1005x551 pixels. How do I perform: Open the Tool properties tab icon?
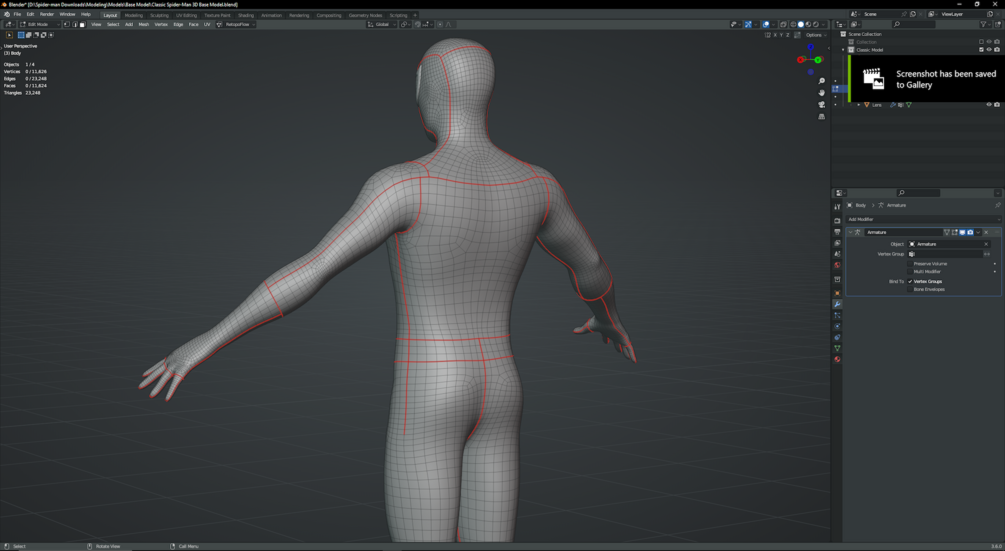pyautogui.click(x=837, y=207)
